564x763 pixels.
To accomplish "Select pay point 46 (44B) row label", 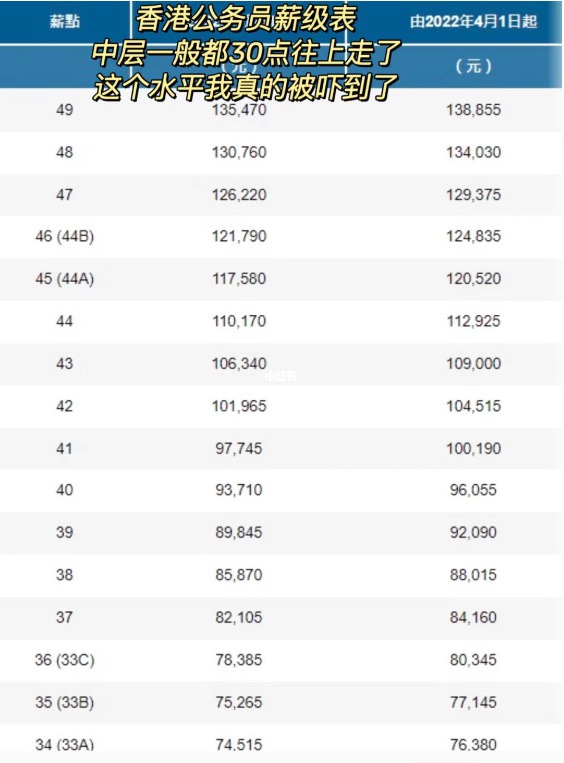I will (x=64, y=236).
